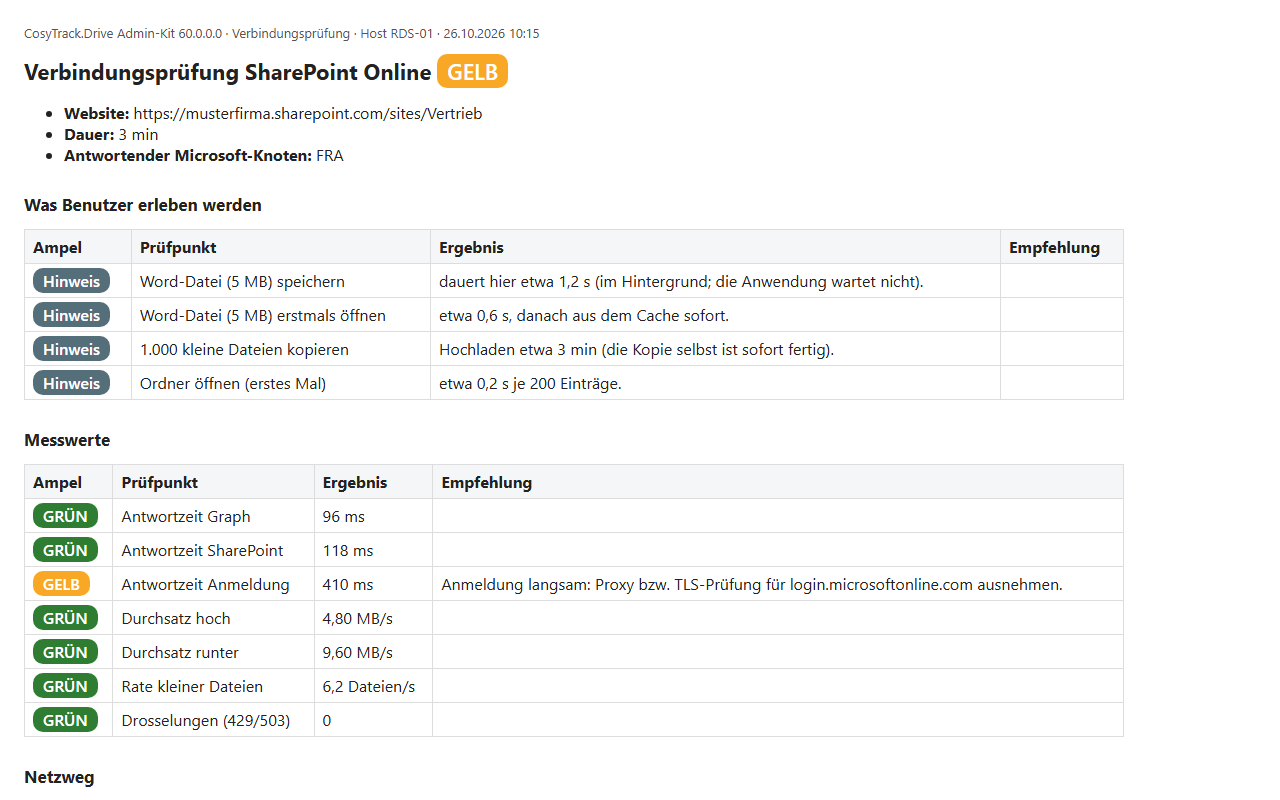
Task: Select the '6,2 Dateien/s' value
Action: (369, 687)
